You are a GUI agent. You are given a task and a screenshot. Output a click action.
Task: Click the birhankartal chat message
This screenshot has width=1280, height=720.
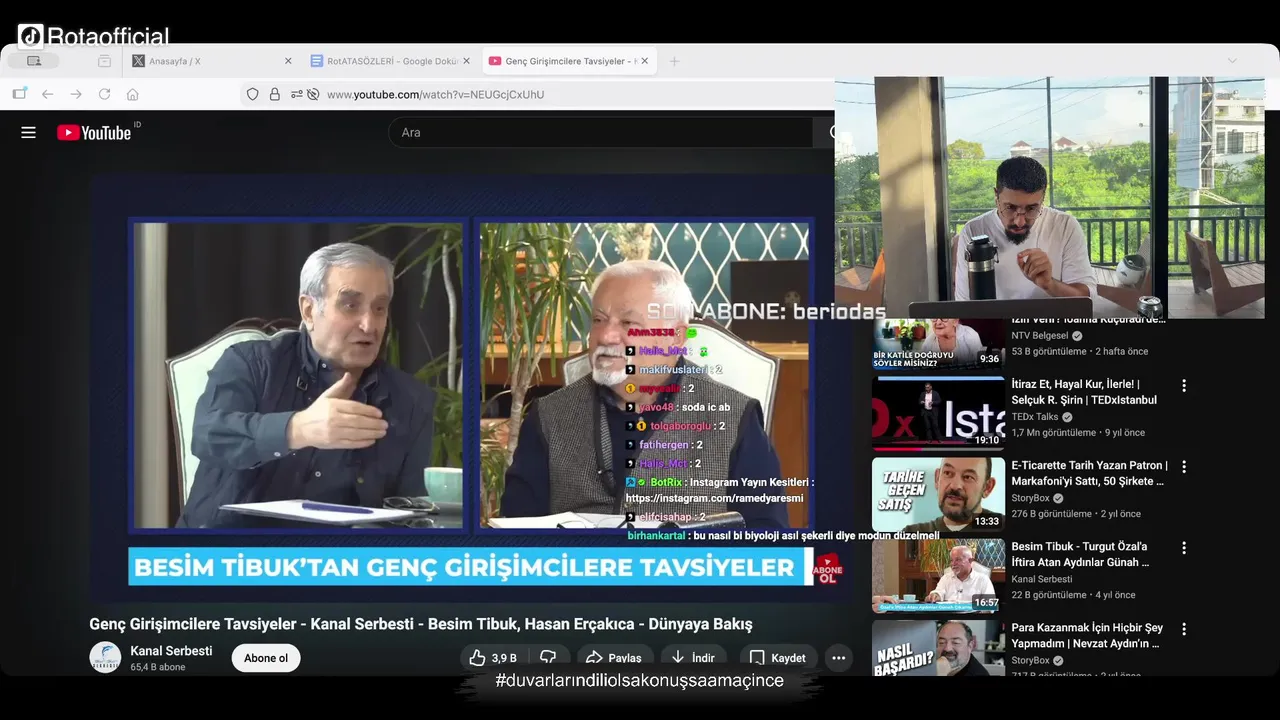point(783,536)
